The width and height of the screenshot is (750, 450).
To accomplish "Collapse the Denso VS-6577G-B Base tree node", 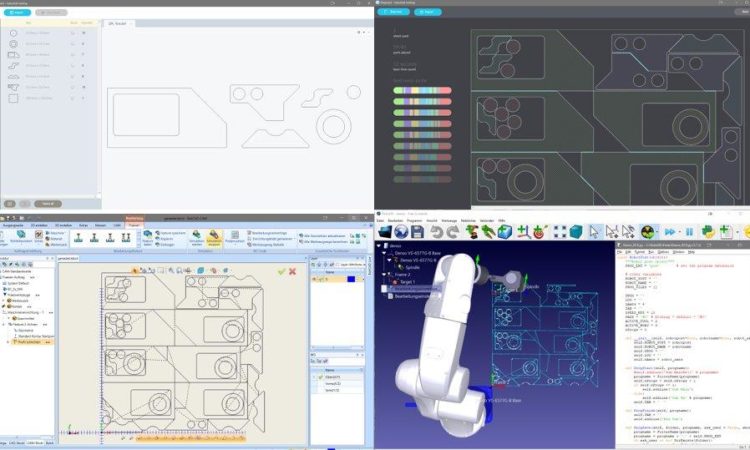I will pos(385,255).
